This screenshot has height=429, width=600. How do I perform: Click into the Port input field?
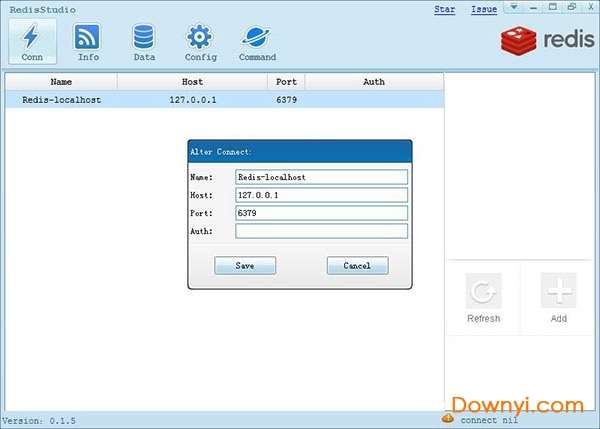point(321,213)
